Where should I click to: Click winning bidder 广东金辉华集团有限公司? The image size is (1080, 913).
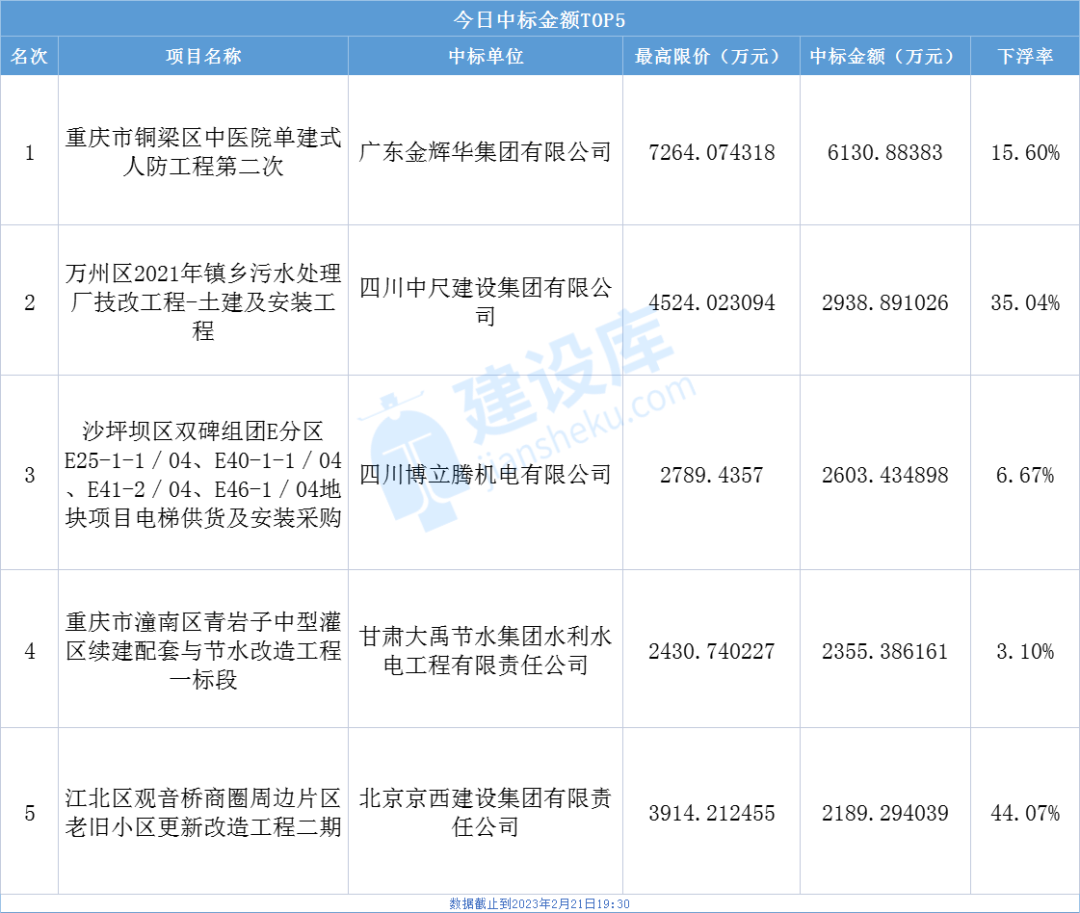click(x=485, y=153)
